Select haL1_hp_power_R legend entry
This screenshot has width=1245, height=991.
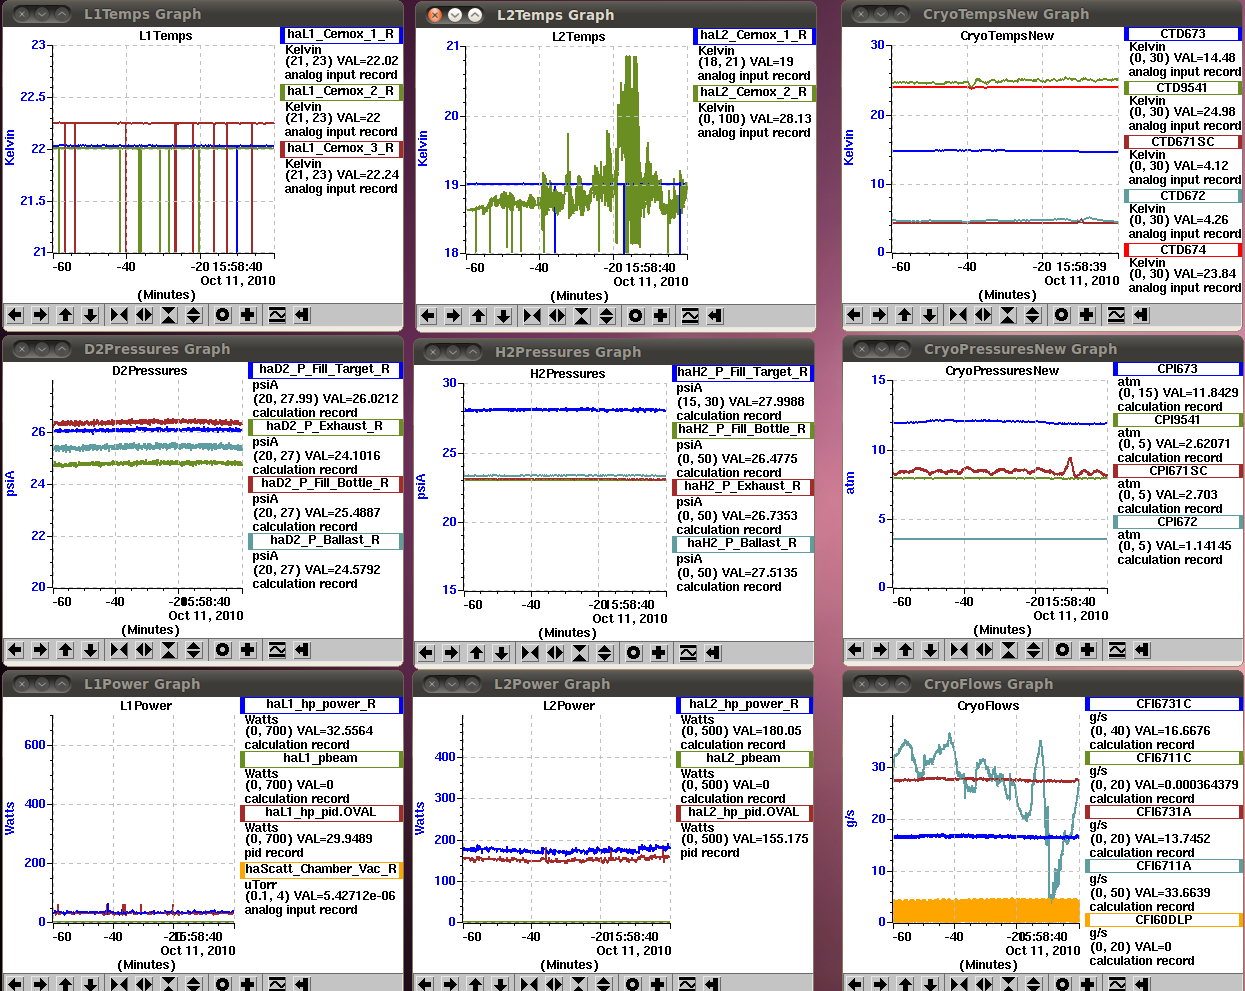coord(321,704)
